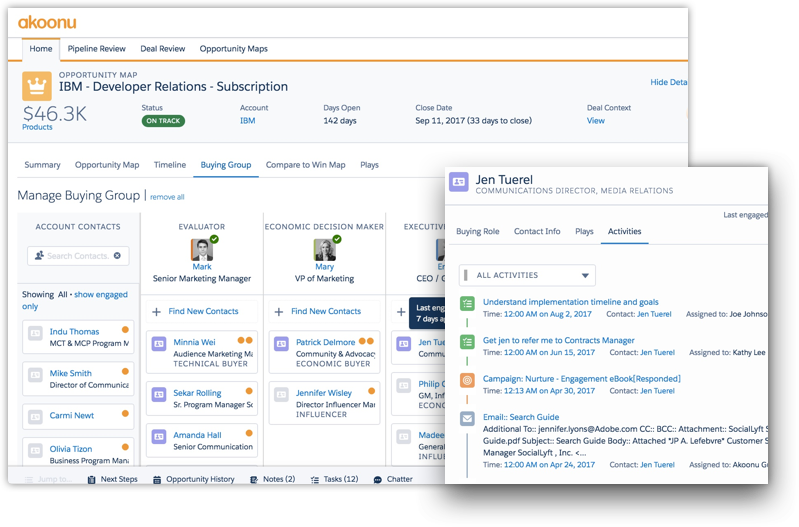Click the ON TRACK status badge

pyautogui.click(x=163, y=121)
